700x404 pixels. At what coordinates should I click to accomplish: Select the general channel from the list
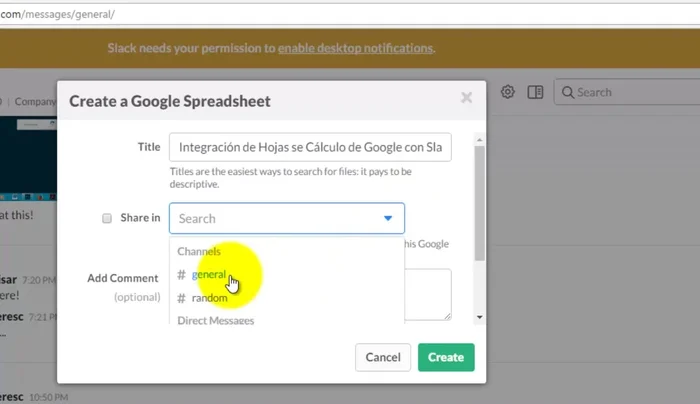coord(209,275)
